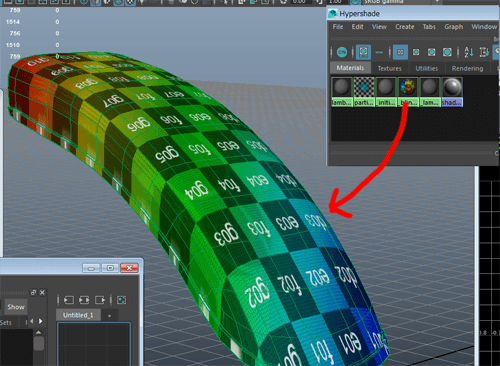Choose extra large swatches size icon
Image resolution: width=500 pixels, height=366 pixels.
[447, 52]
